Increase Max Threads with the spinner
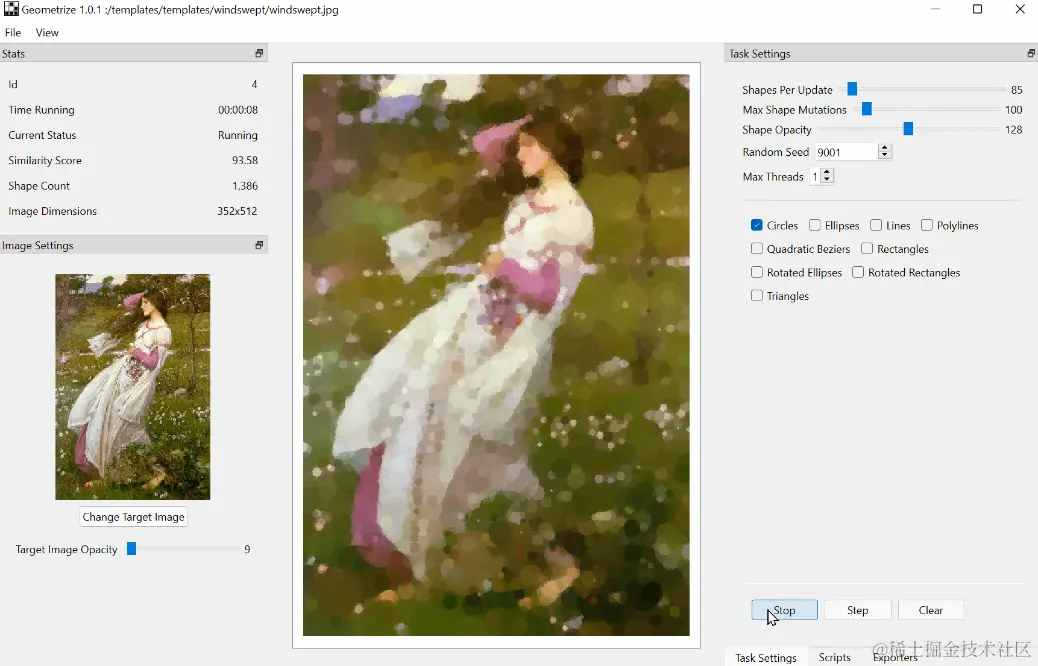This screenshot has width=1038, height=666. pyautogui.click(x=827, y=171)
